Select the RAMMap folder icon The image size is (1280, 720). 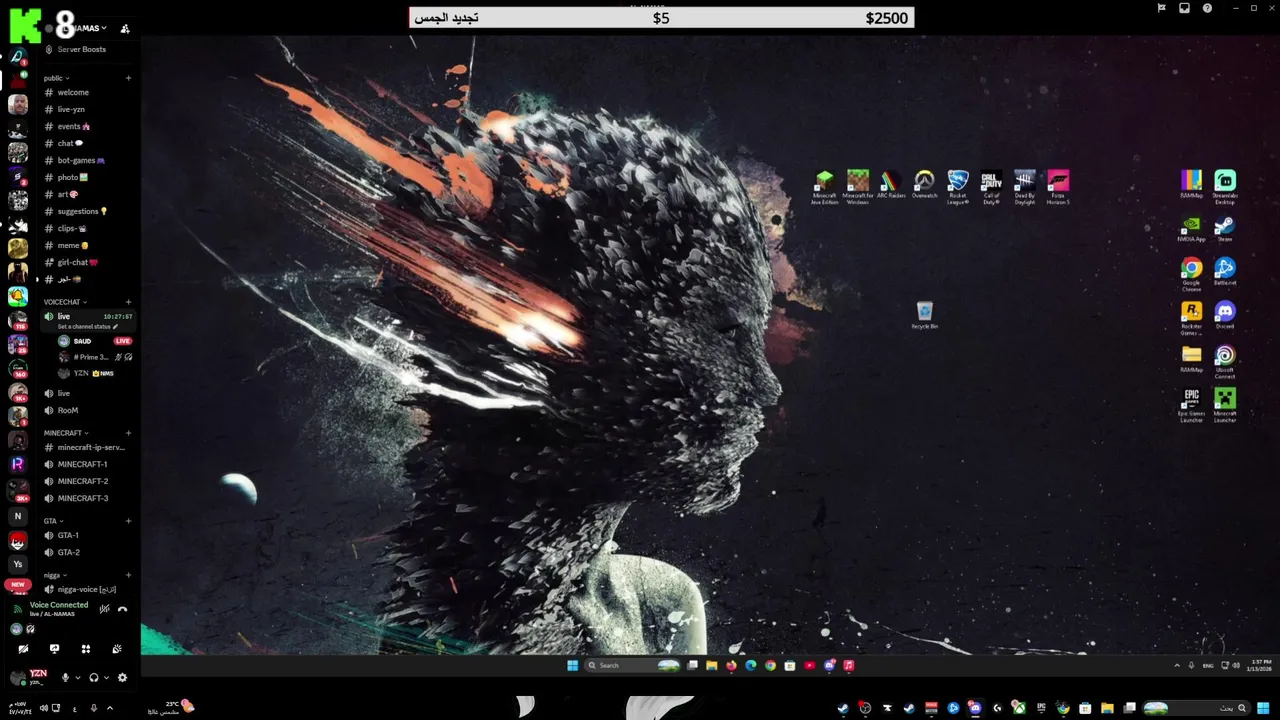1191,359
